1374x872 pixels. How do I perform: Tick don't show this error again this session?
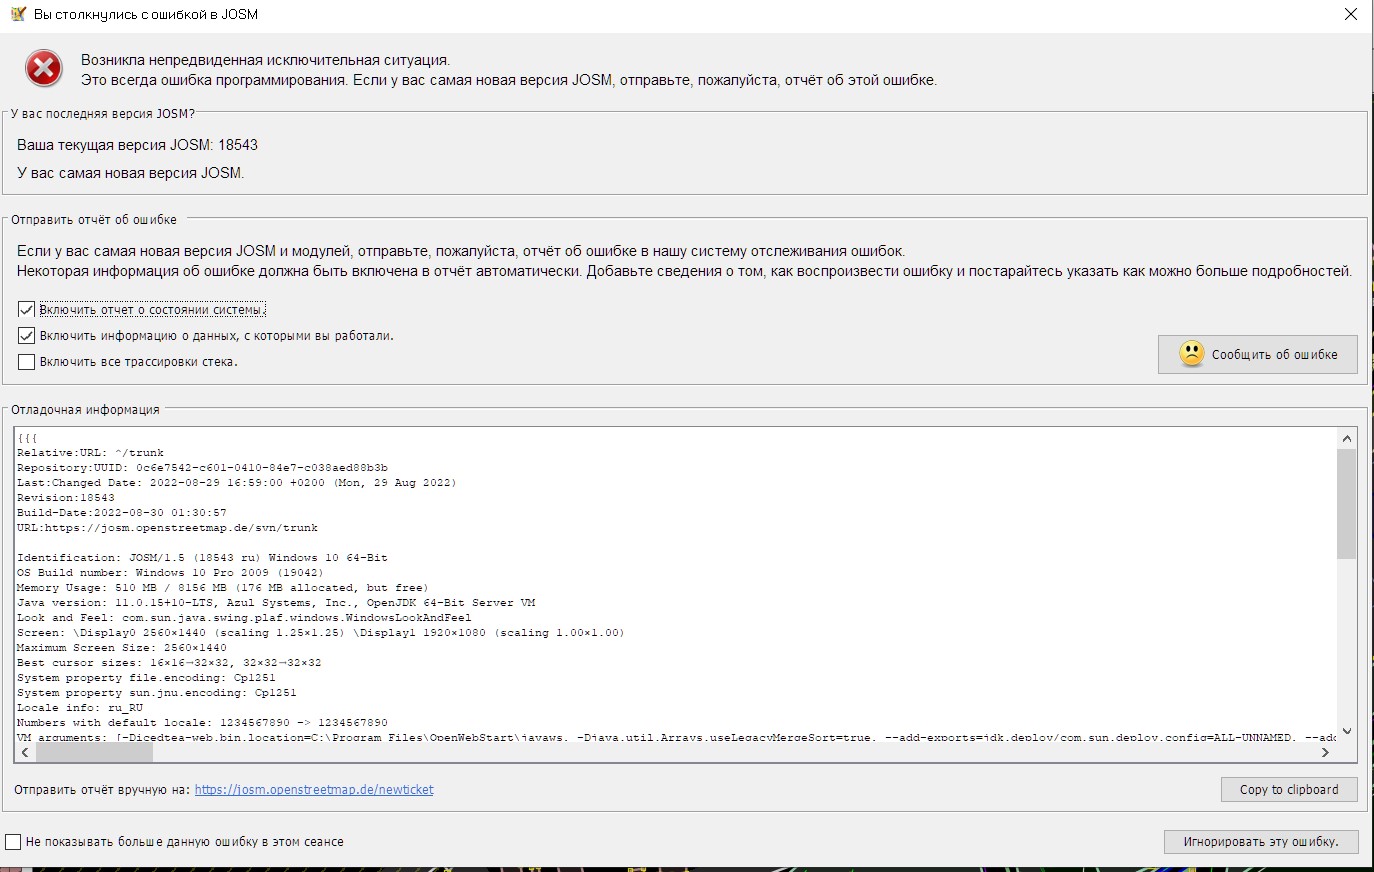[x=13, y=842]
